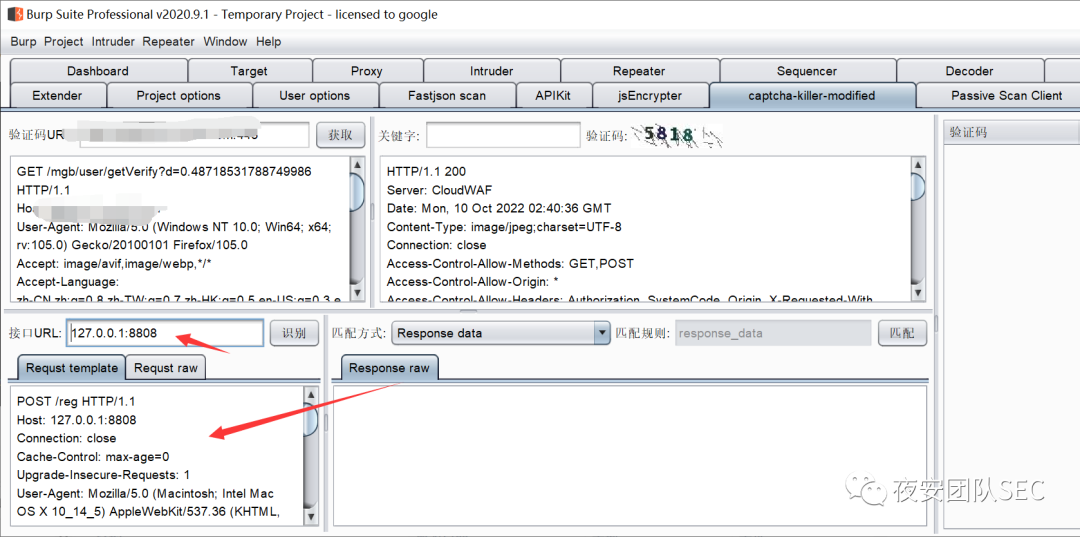Image resolution: width=1080 pixels, height=537 pixels.
Task: Select the captcha-killer-modified tab
Action: [811, 96]
